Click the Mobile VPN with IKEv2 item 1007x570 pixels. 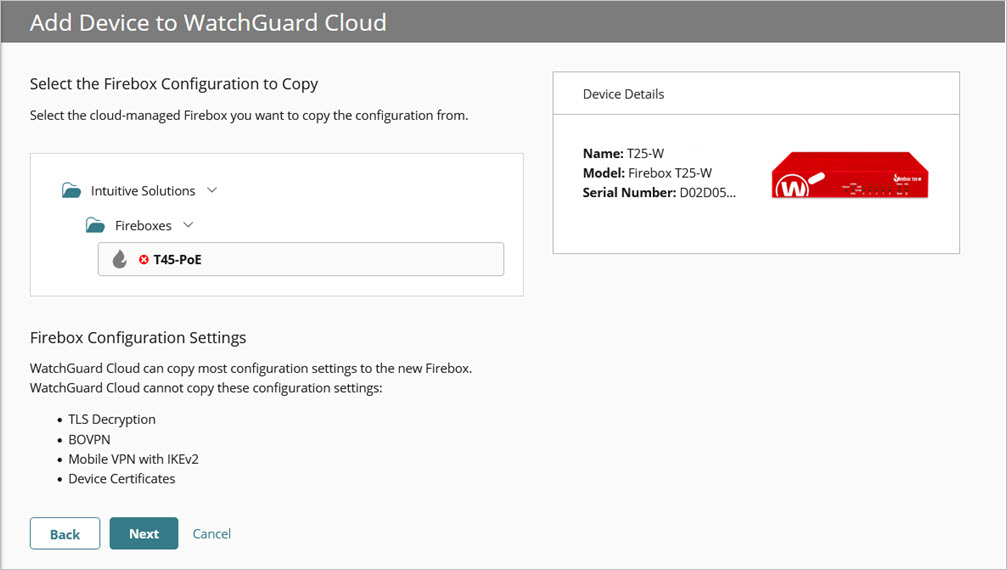coord(134,459)
